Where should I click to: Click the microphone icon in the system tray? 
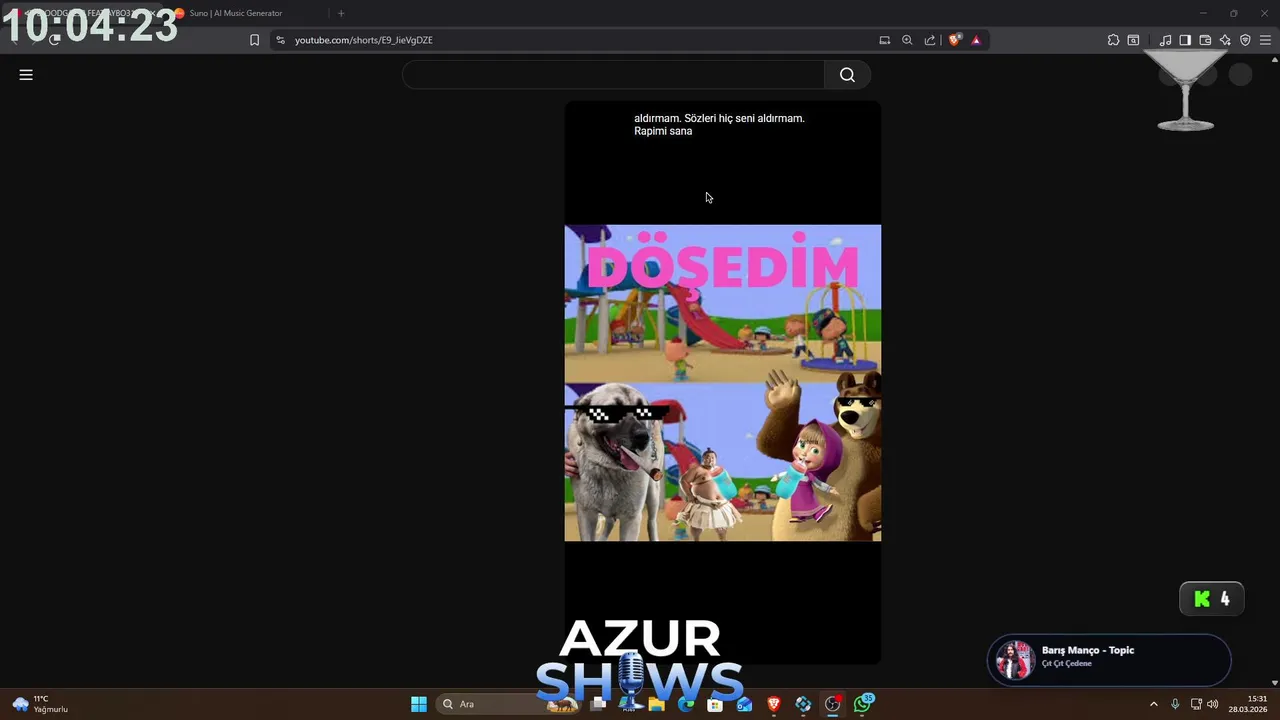(x=1175, y=704)
